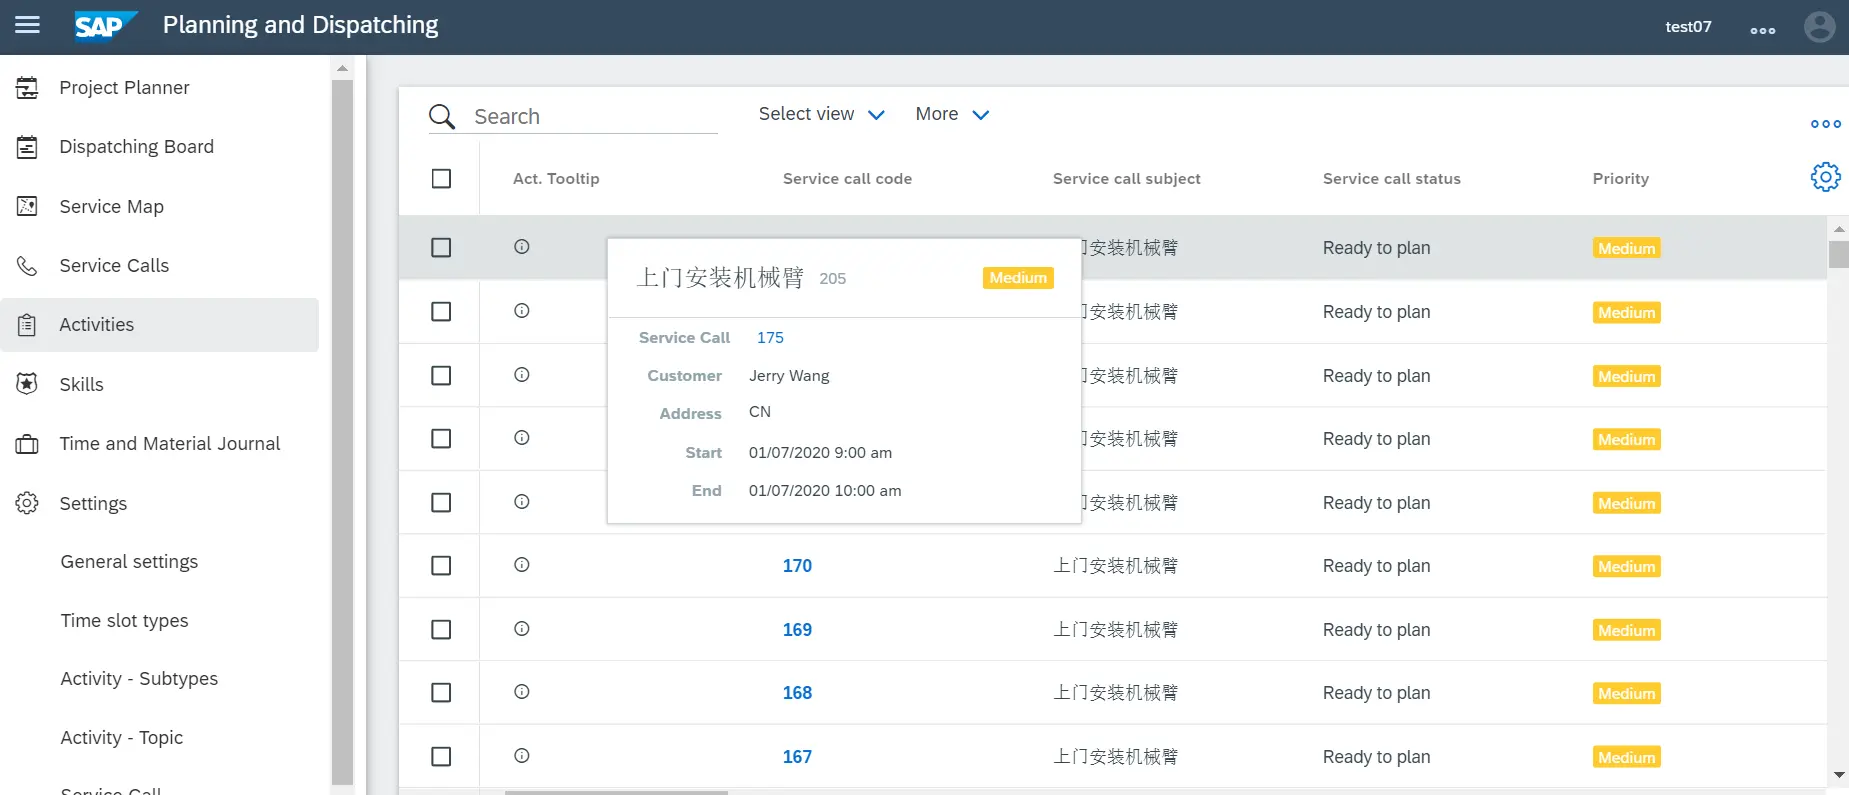
Task: Click info tooltip icon in fifth row
Action: pos(522,502)
